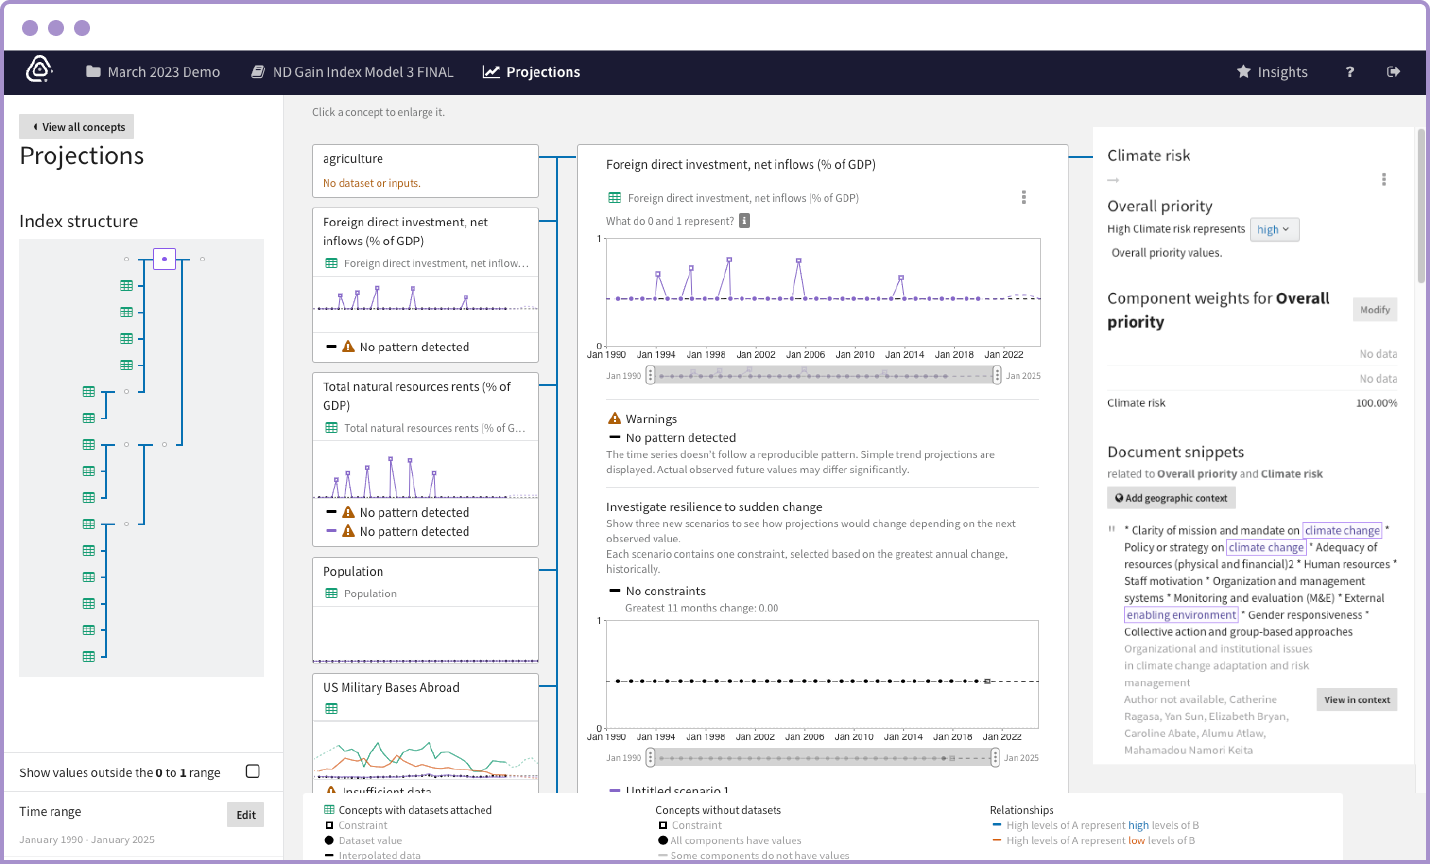
Task: Click 'View all concepts' back button
Action: coord(77,127)
